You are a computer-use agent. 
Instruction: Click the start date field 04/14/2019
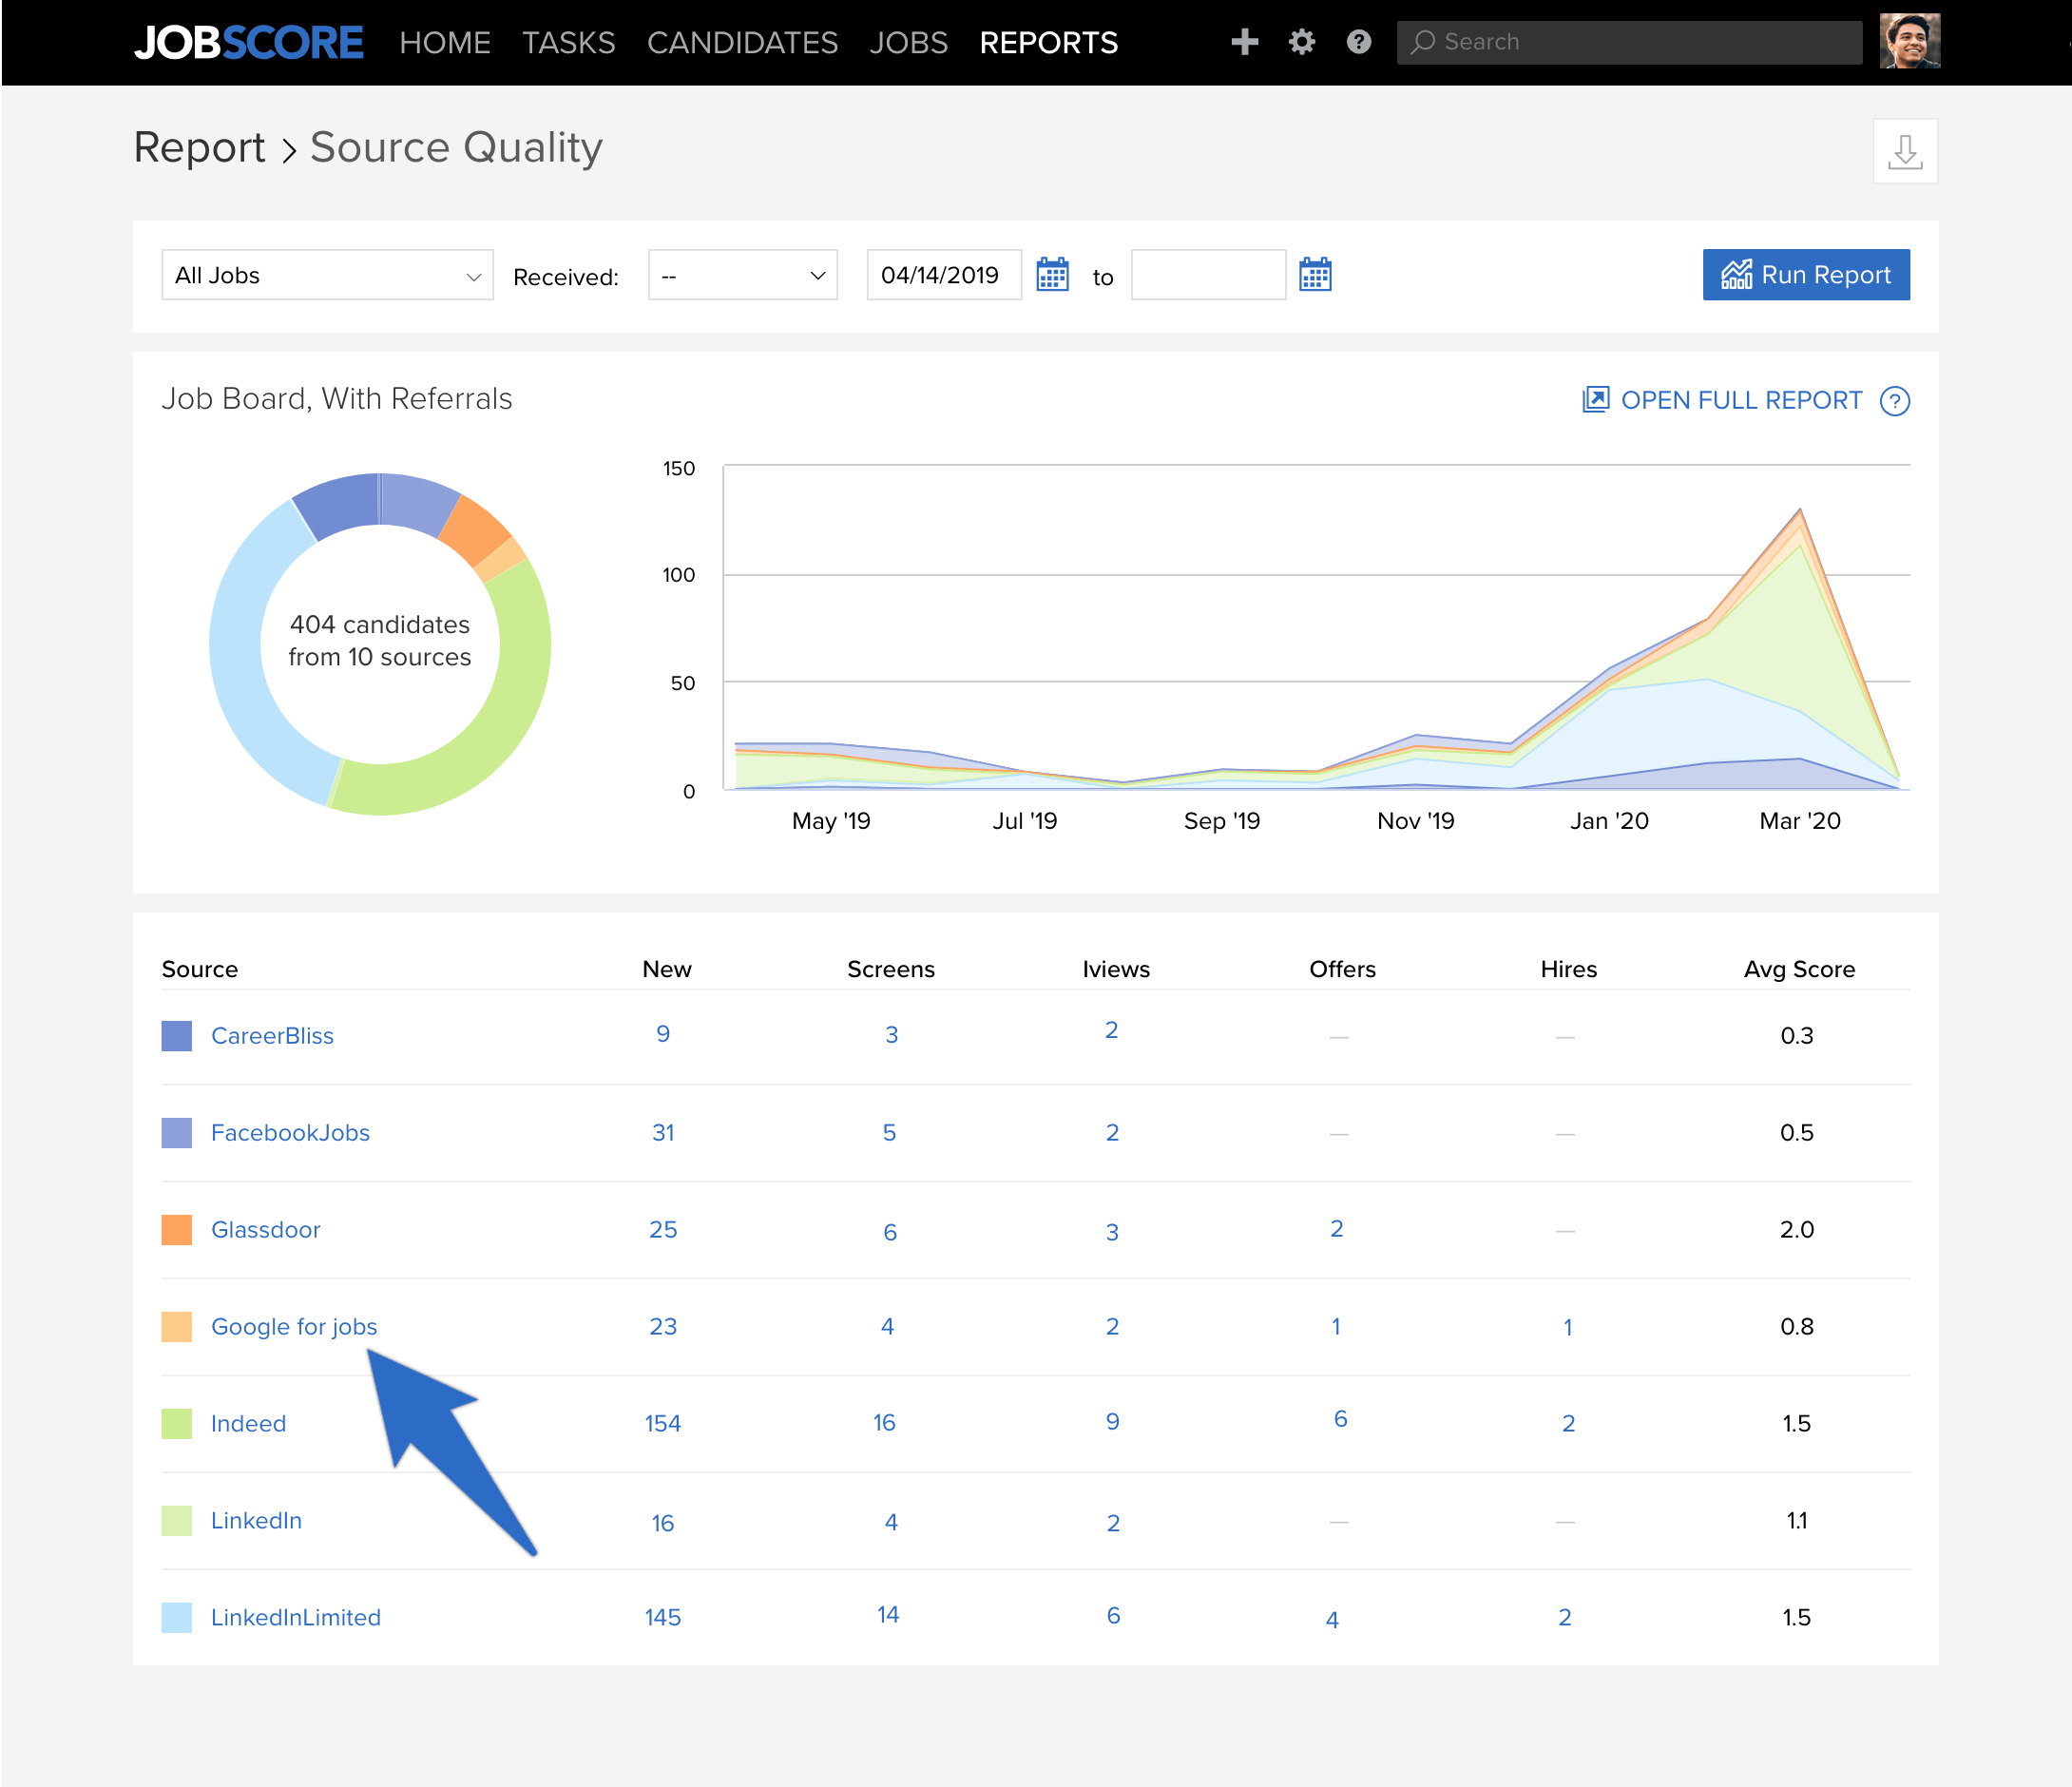943,275
